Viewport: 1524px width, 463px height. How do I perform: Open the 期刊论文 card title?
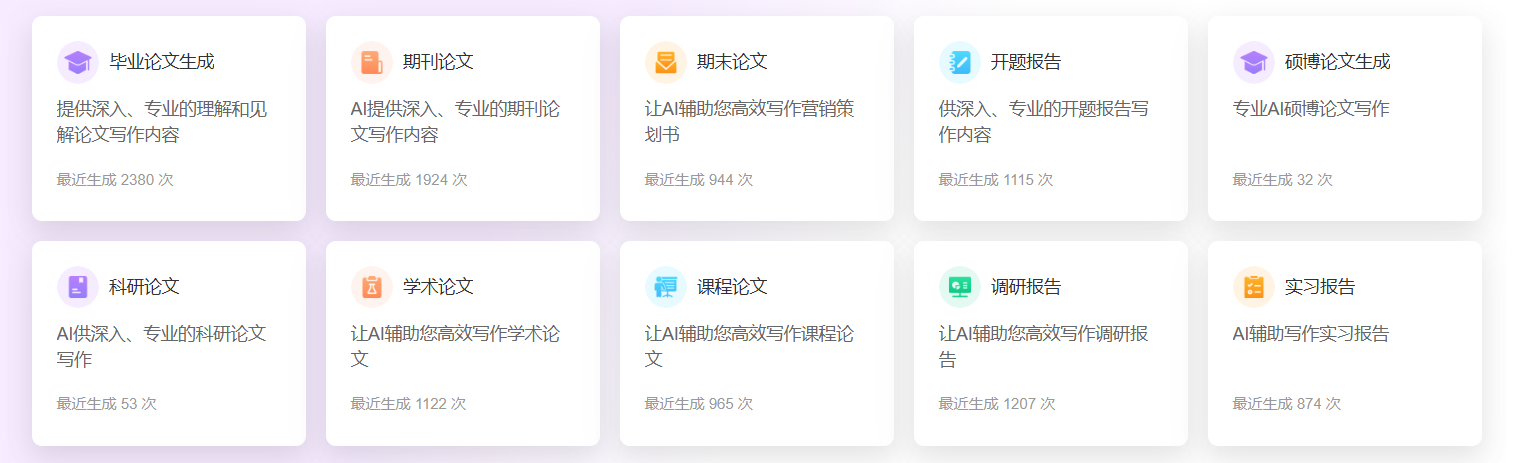coord(438,62)
